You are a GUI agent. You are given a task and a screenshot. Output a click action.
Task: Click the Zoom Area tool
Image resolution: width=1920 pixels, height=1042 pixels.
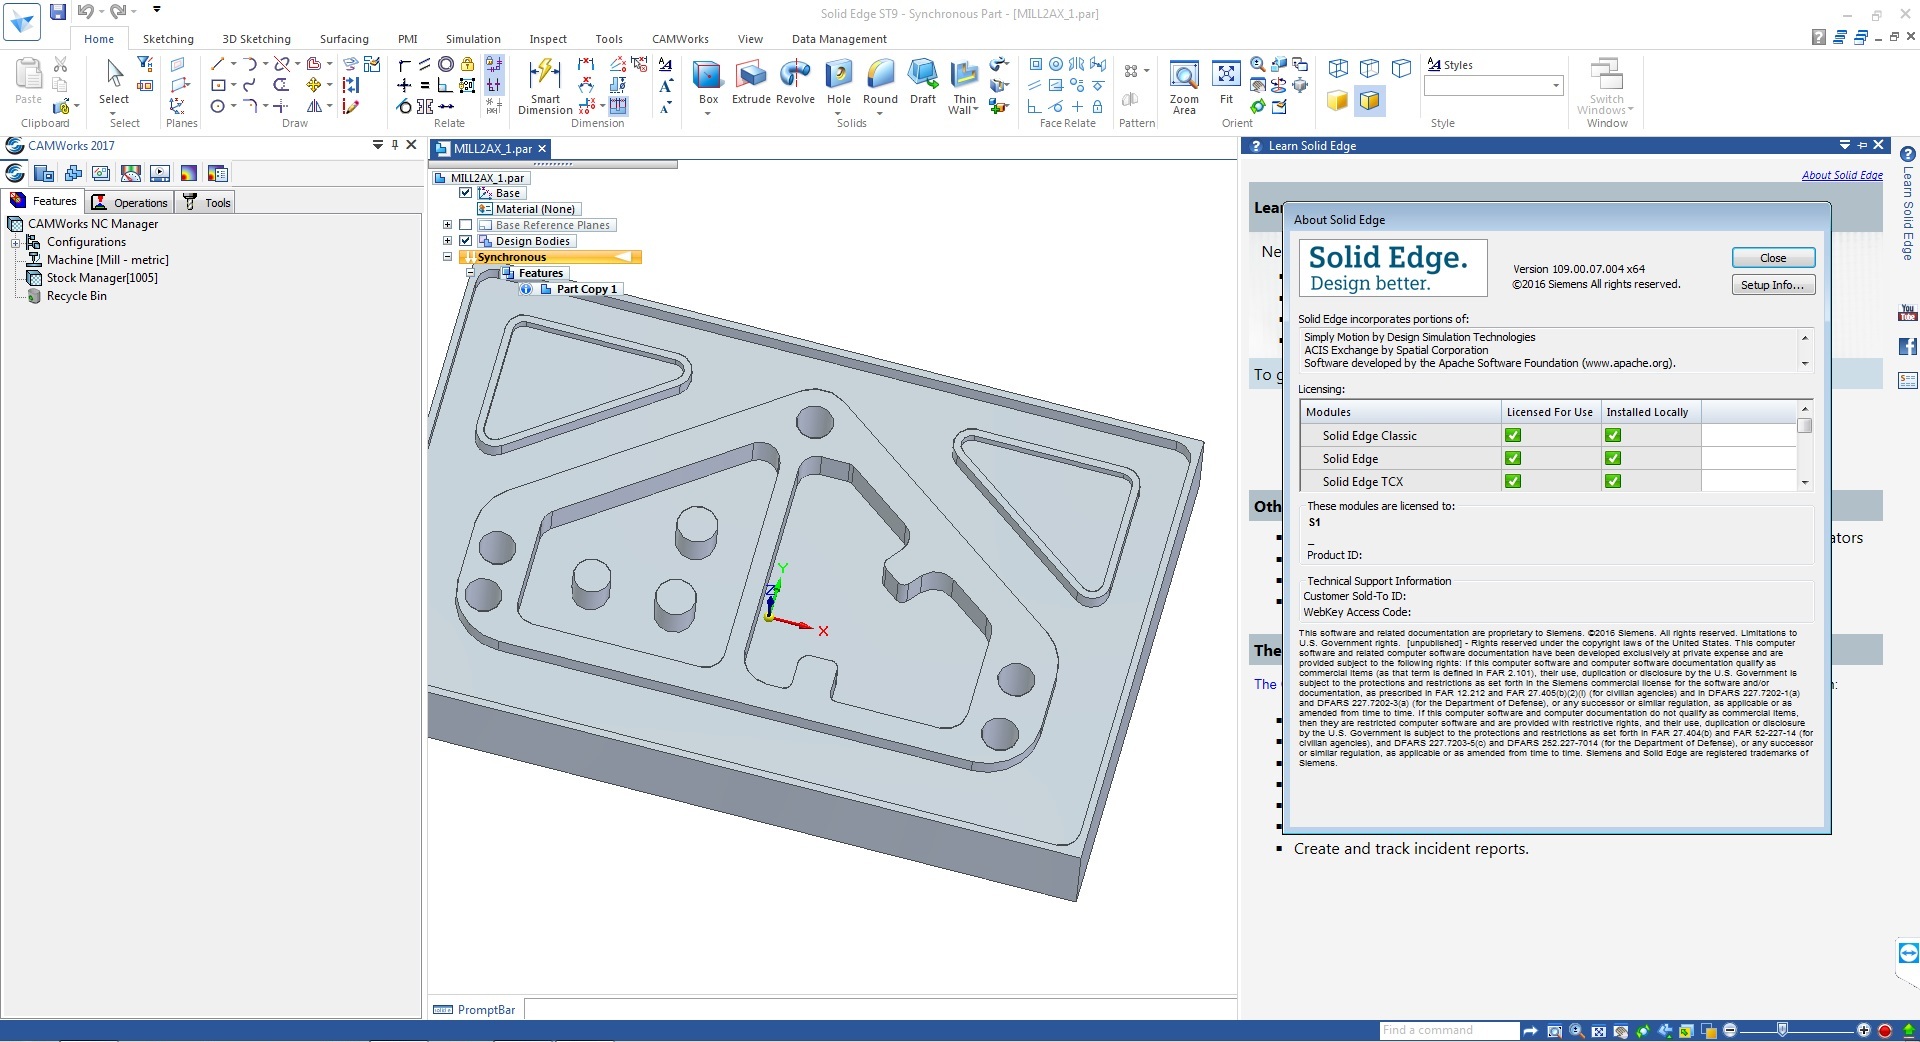click(1184, 87)
